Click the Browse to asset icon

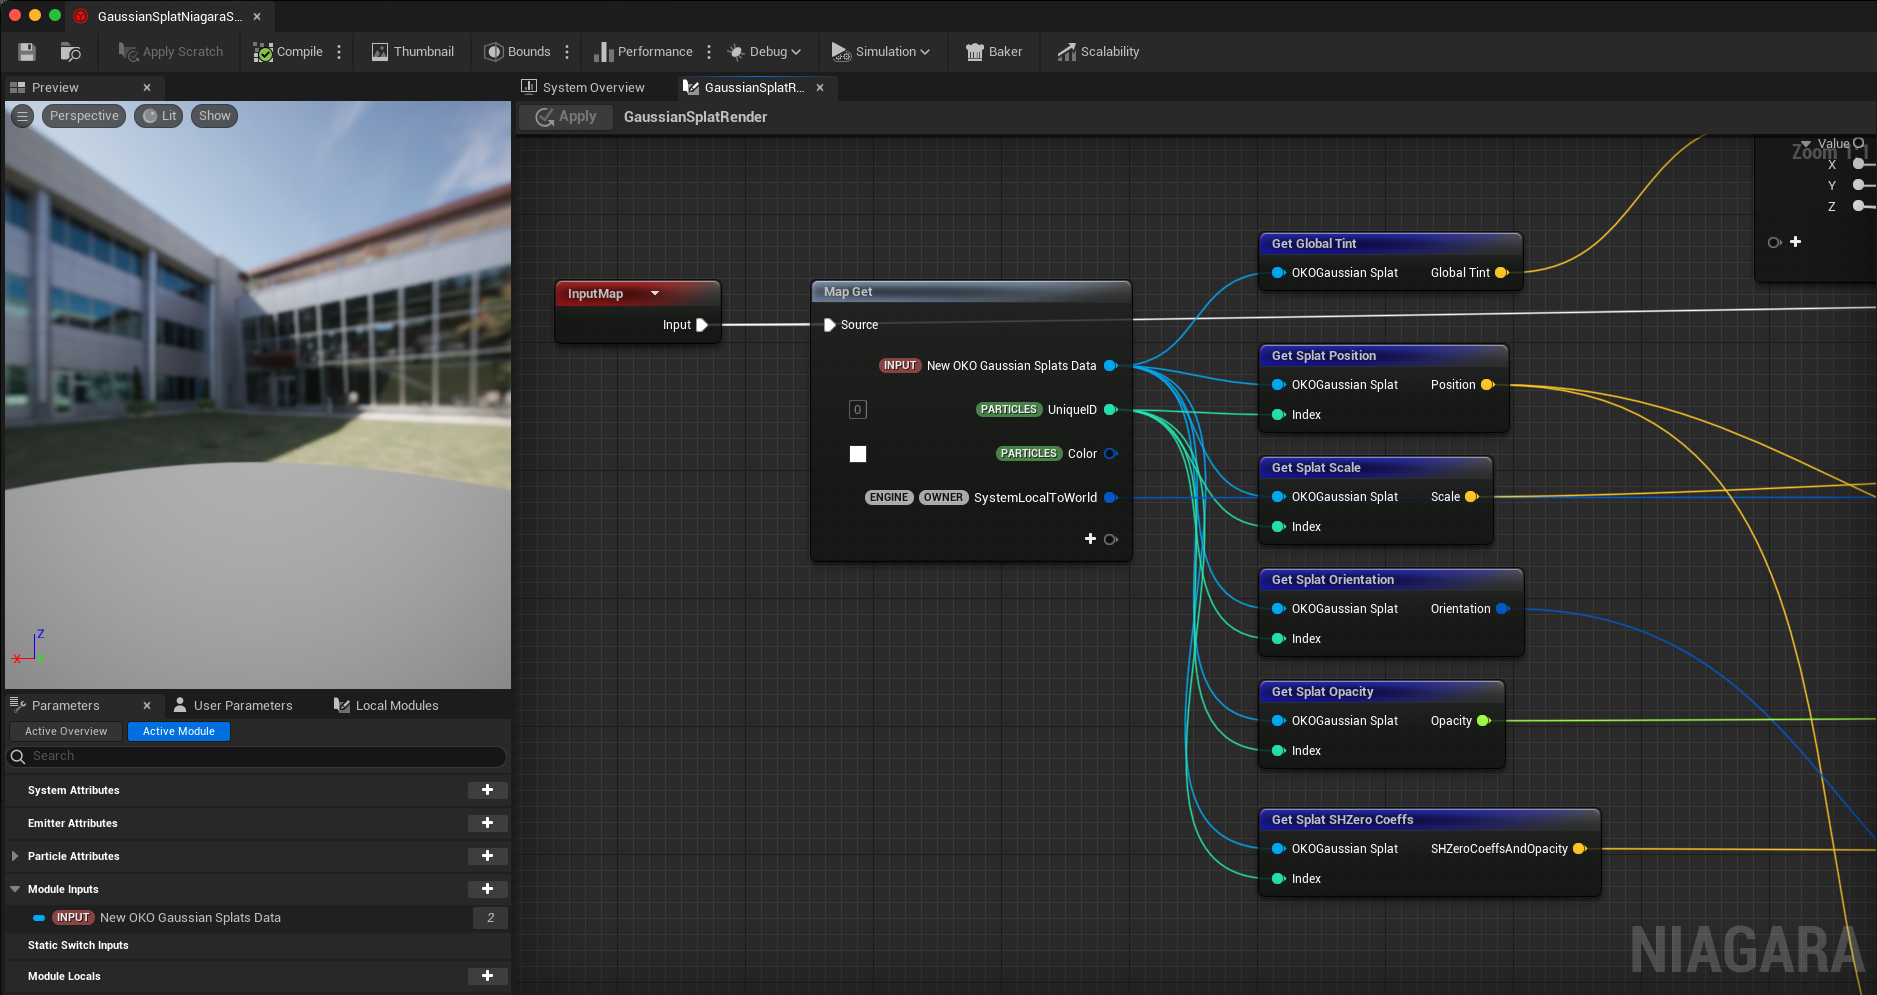coord(71,52)
